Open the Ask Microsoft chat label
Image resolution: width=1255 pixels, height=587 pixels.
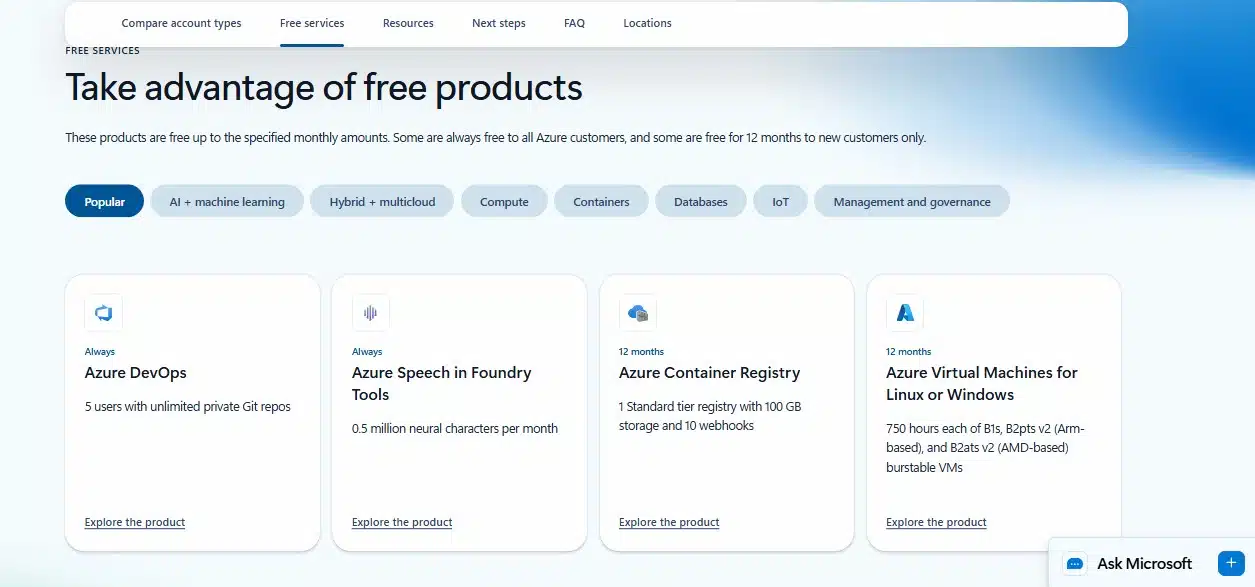[x=1145, y=563]
